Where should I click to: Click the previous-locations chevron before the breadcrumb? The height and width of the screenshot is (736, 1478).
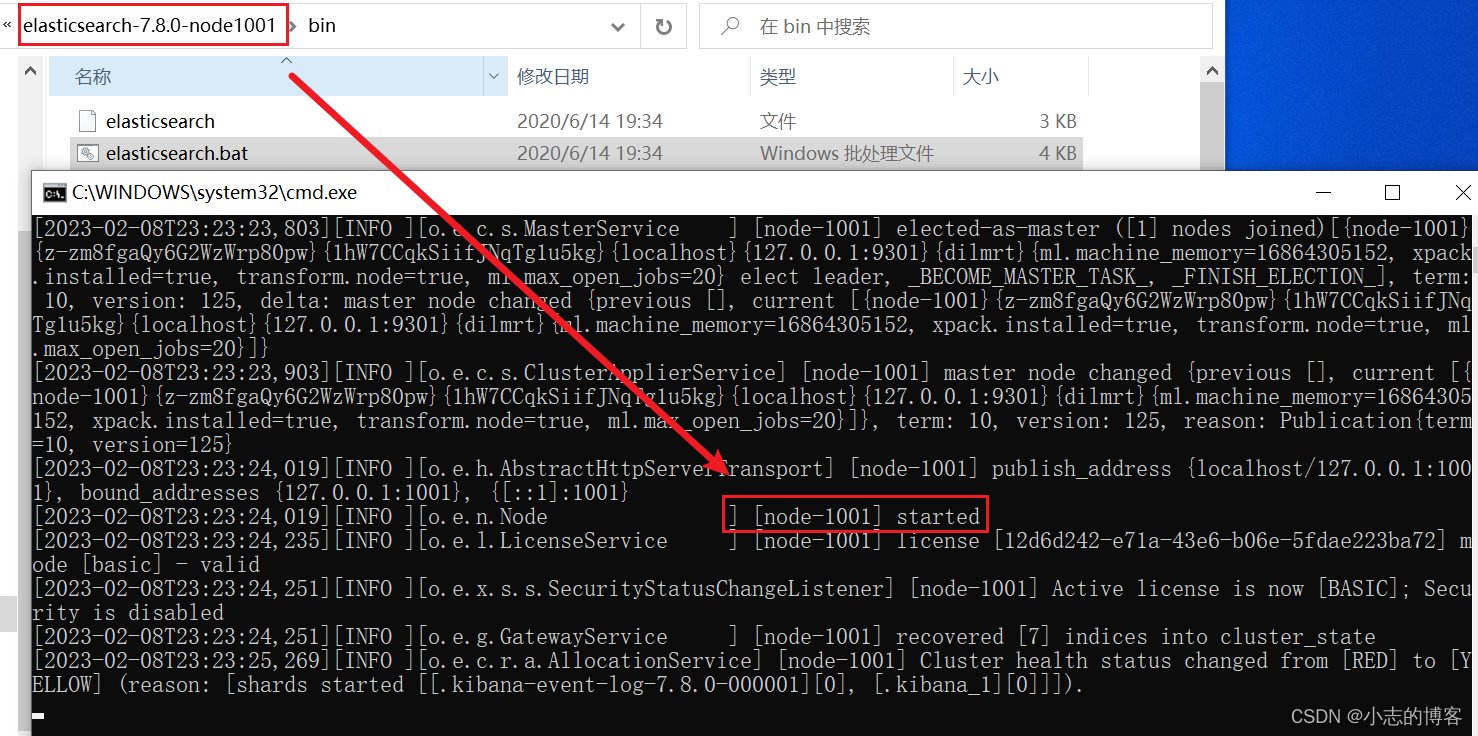click(x=8, y=25)
